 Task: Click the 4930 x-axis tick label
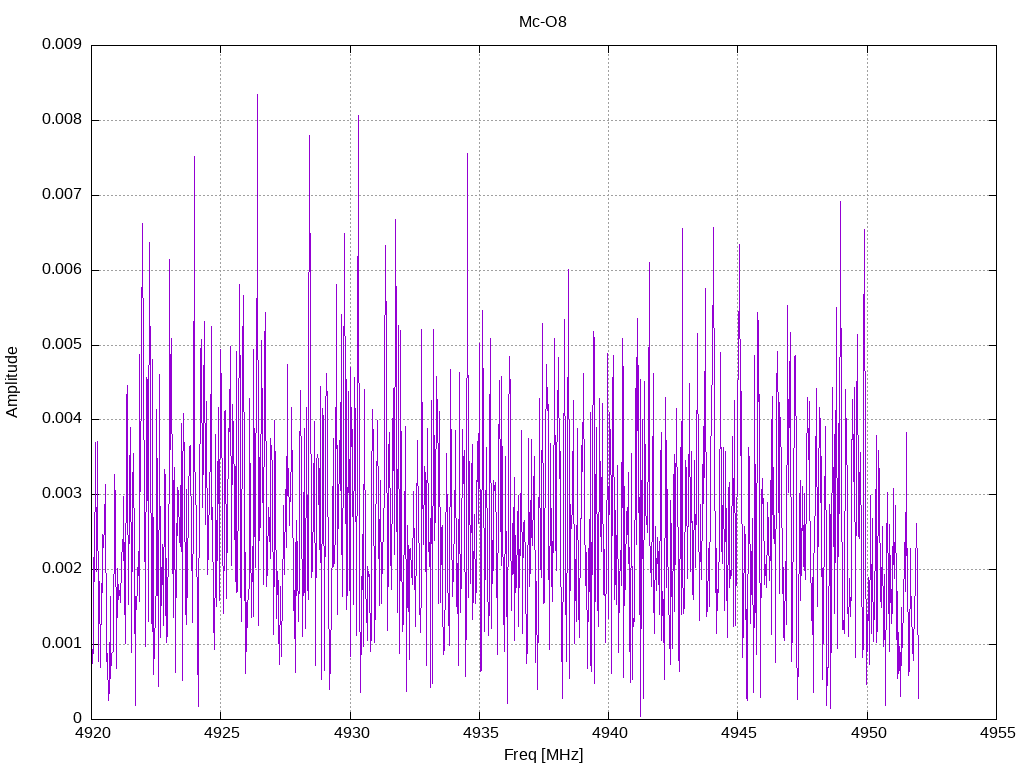pos(351,733)
